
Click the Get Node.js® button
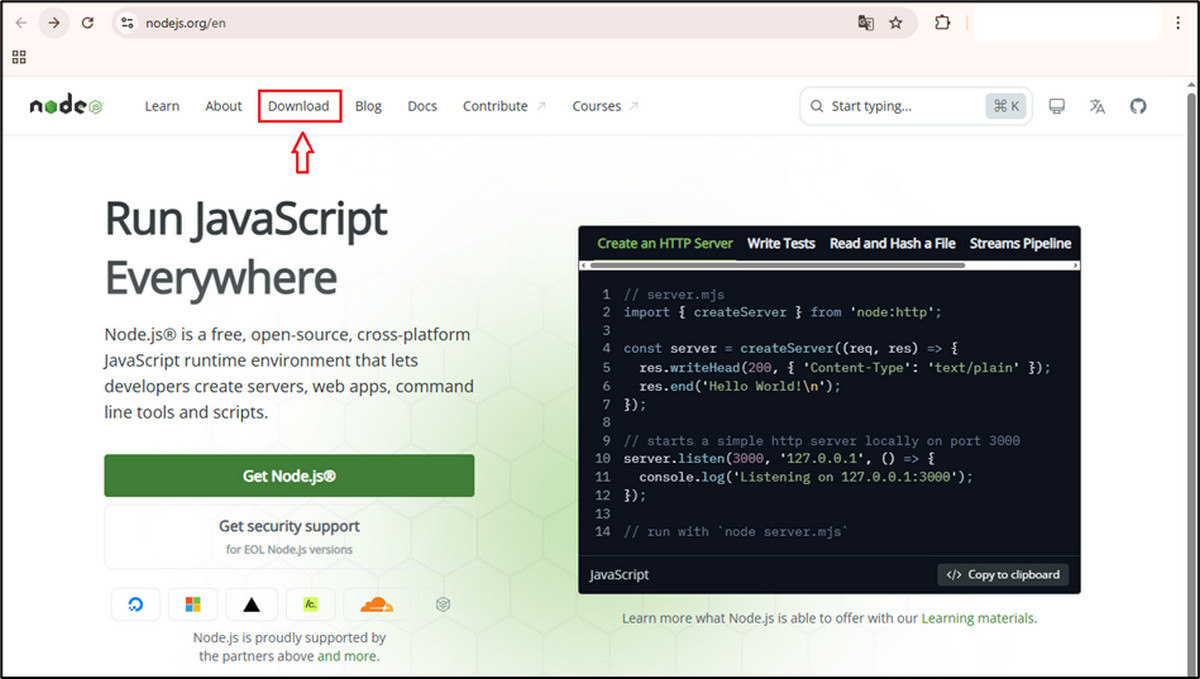pyautogui.click(x=289, y=475)
